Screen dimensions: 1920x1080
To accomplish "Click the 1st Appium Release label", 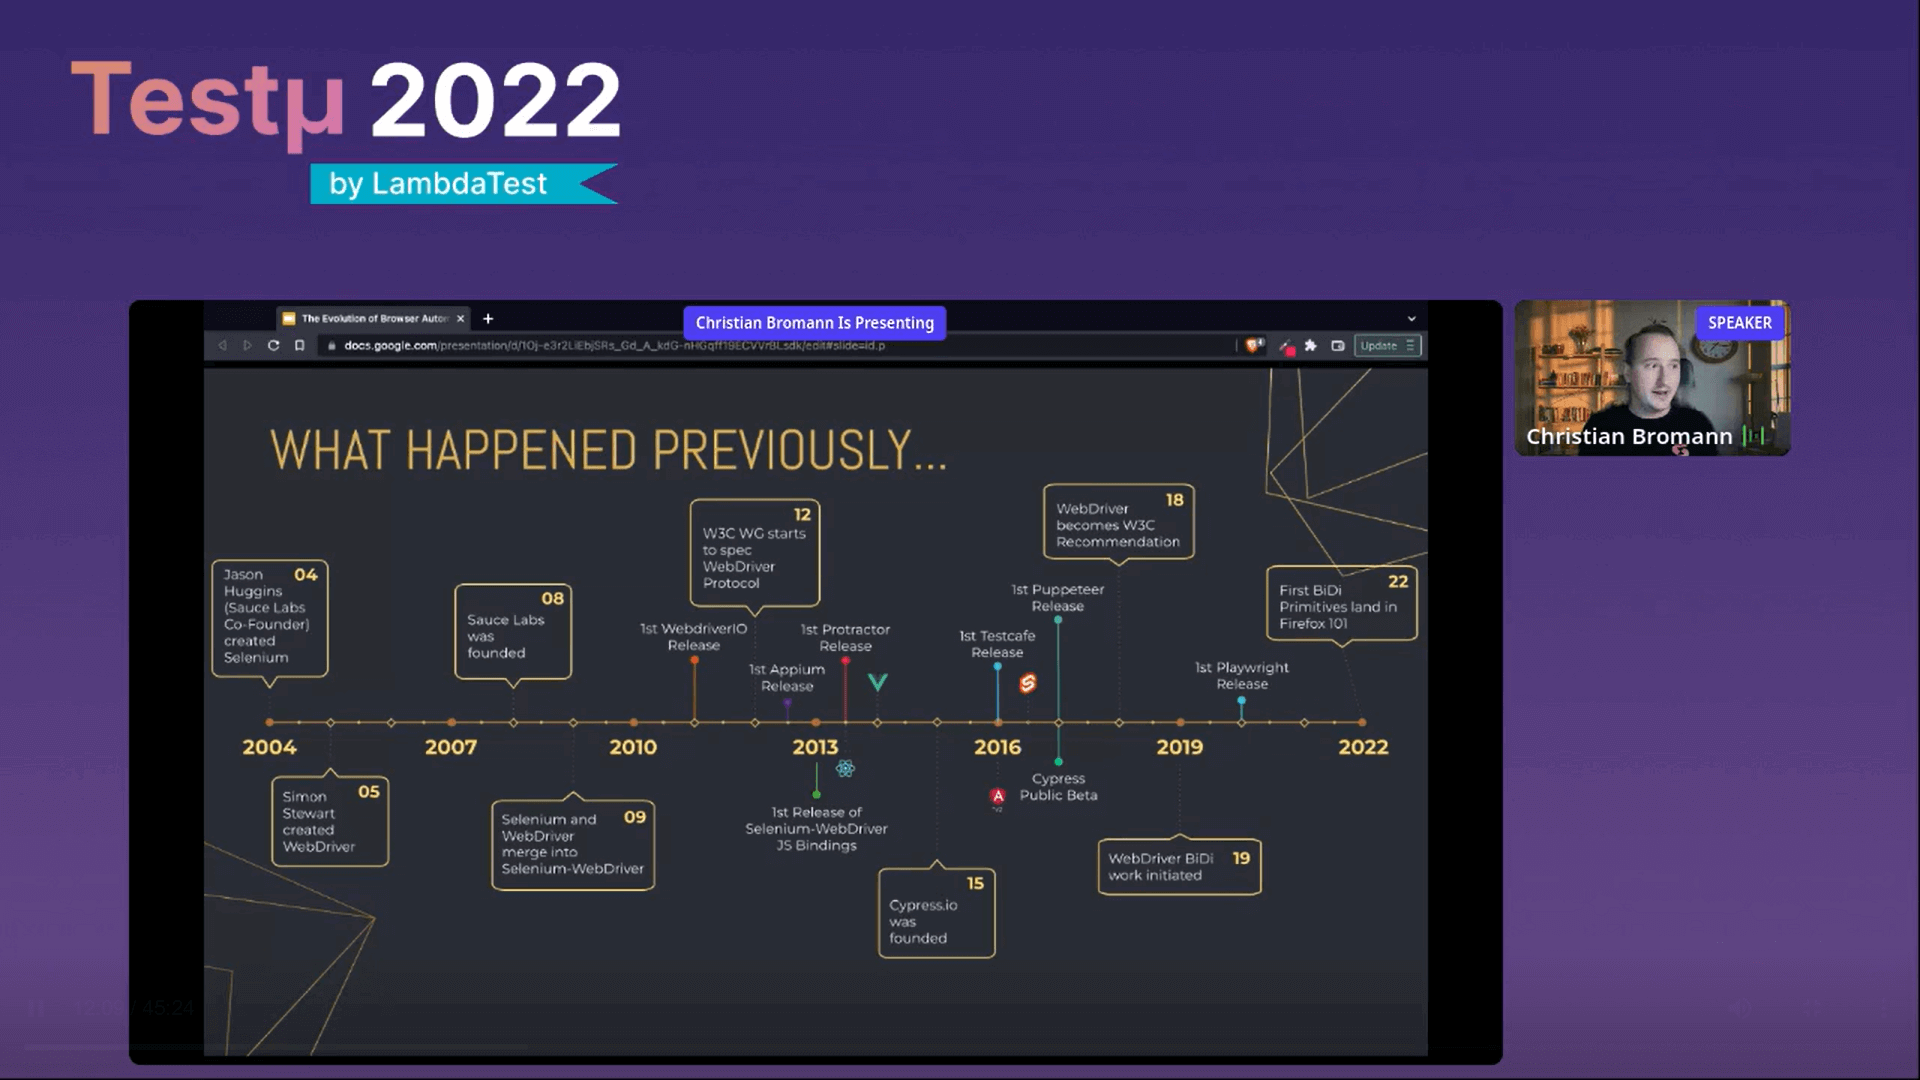I will point(787,678).
